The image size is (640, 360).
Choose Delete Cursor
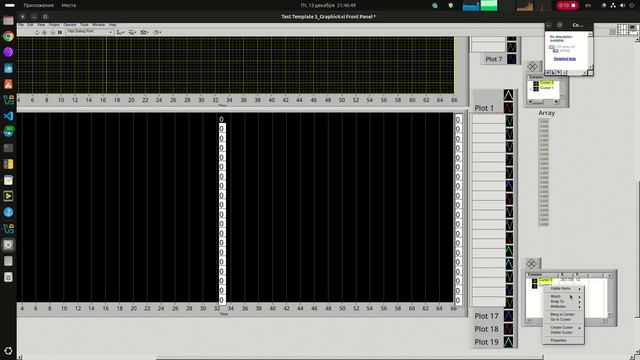563,332
